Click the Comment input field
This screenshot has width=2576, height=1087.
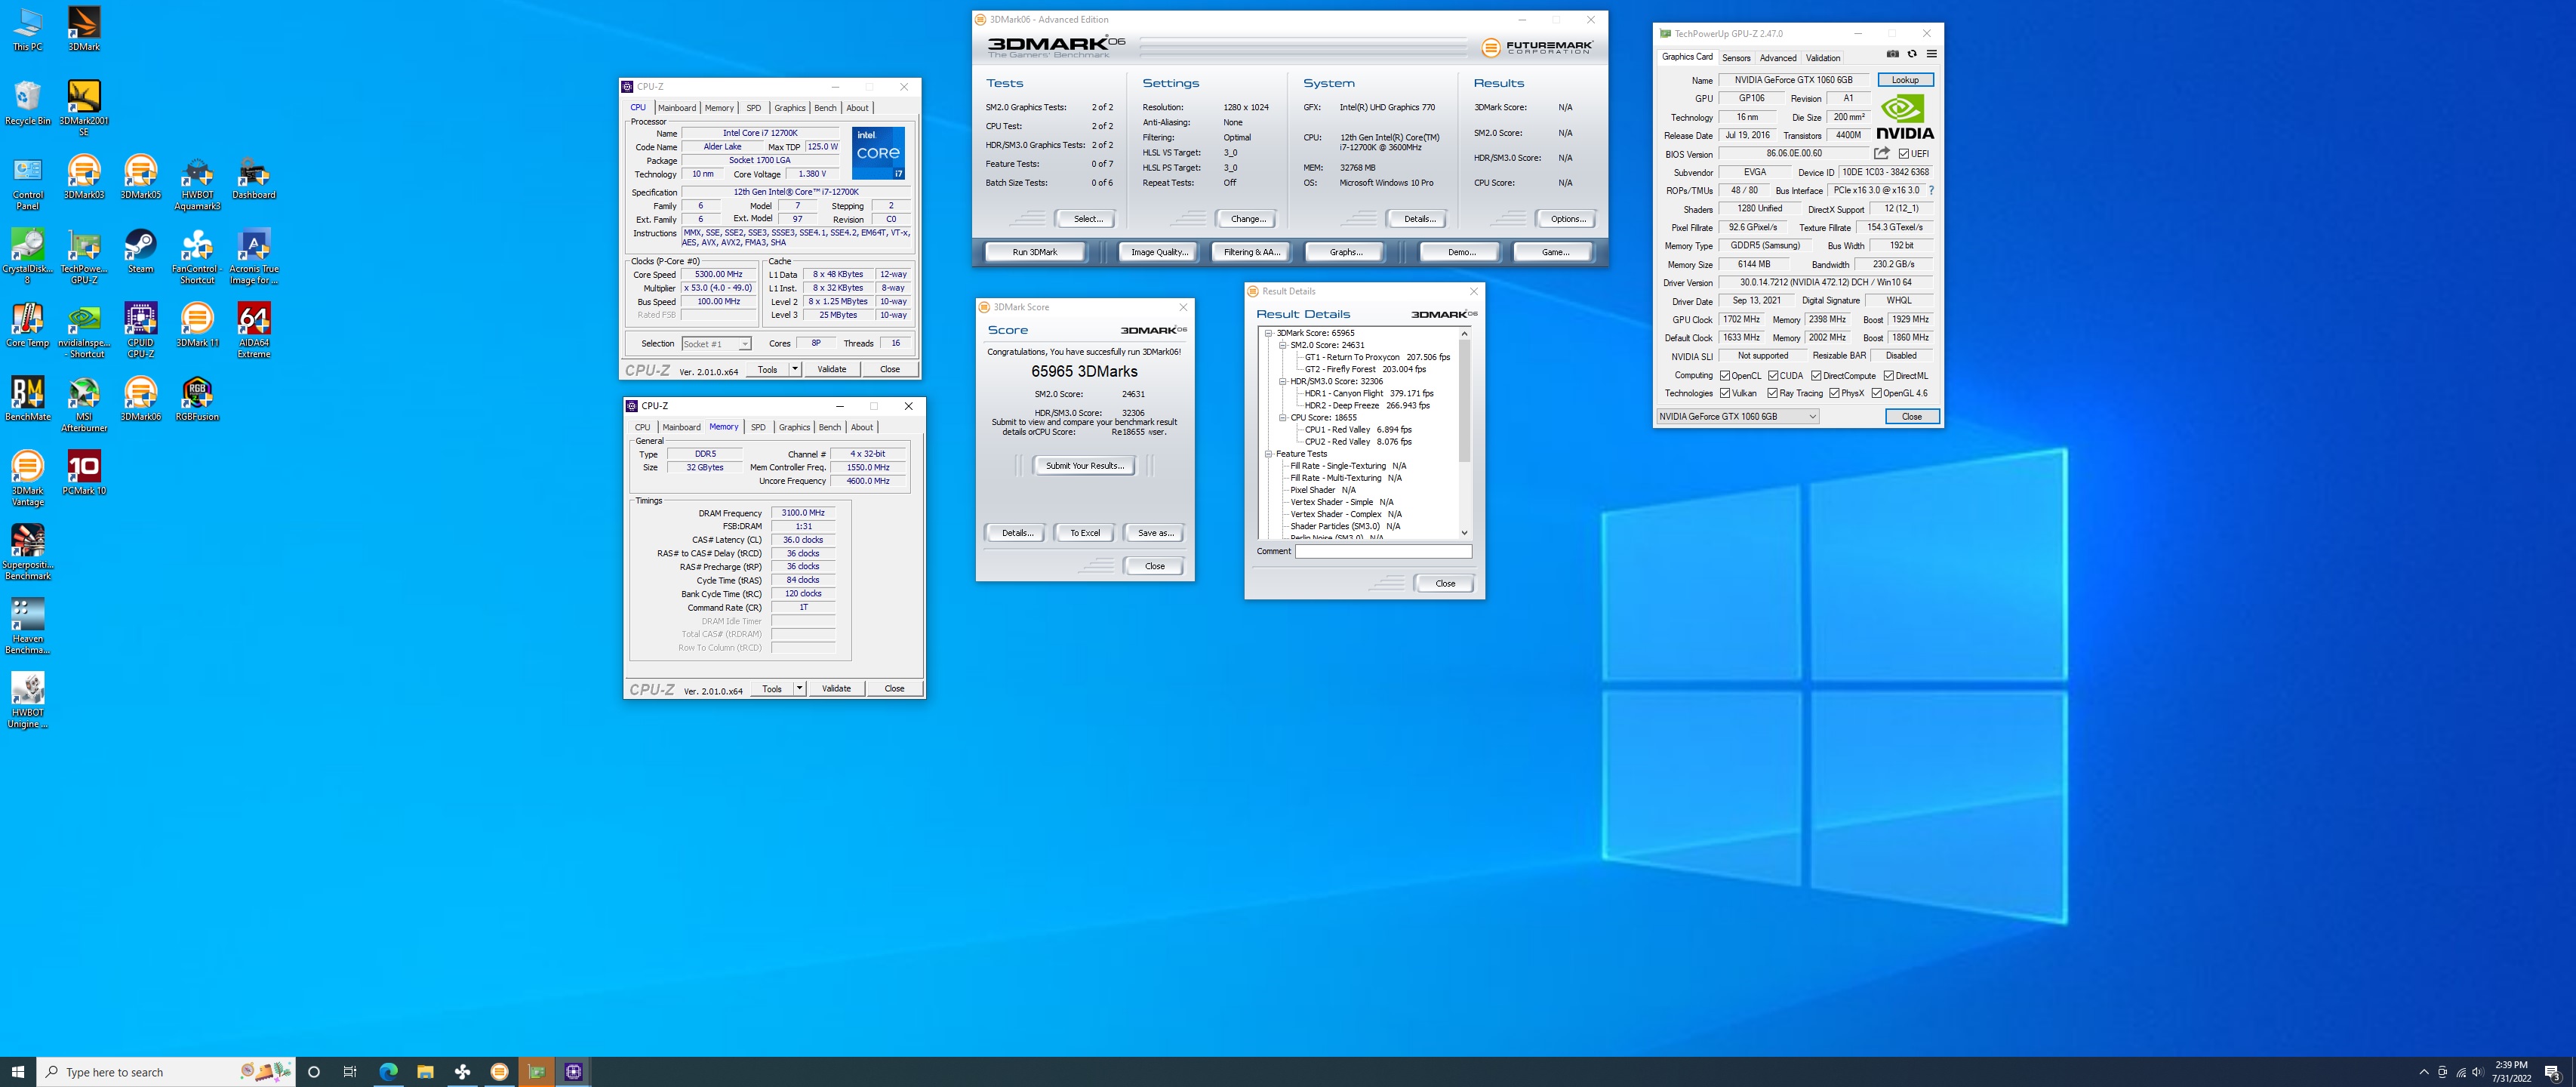1383,551
